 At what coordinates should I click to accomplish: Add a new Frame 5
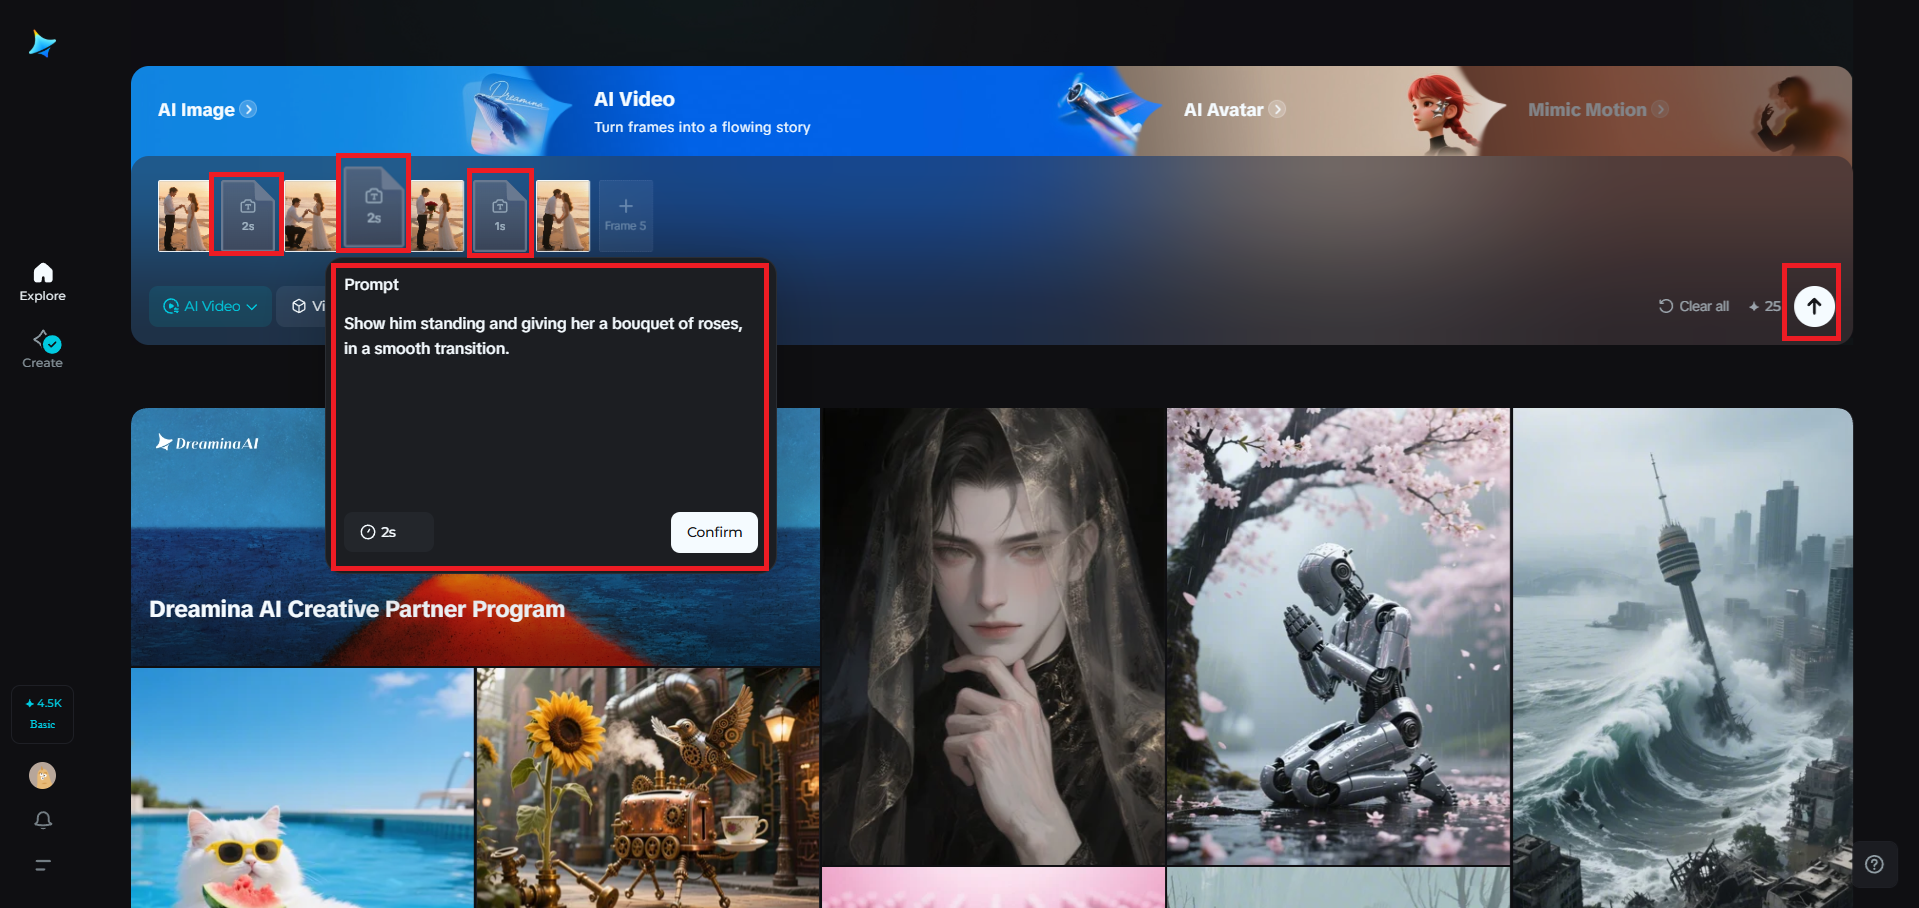[625, 215]
